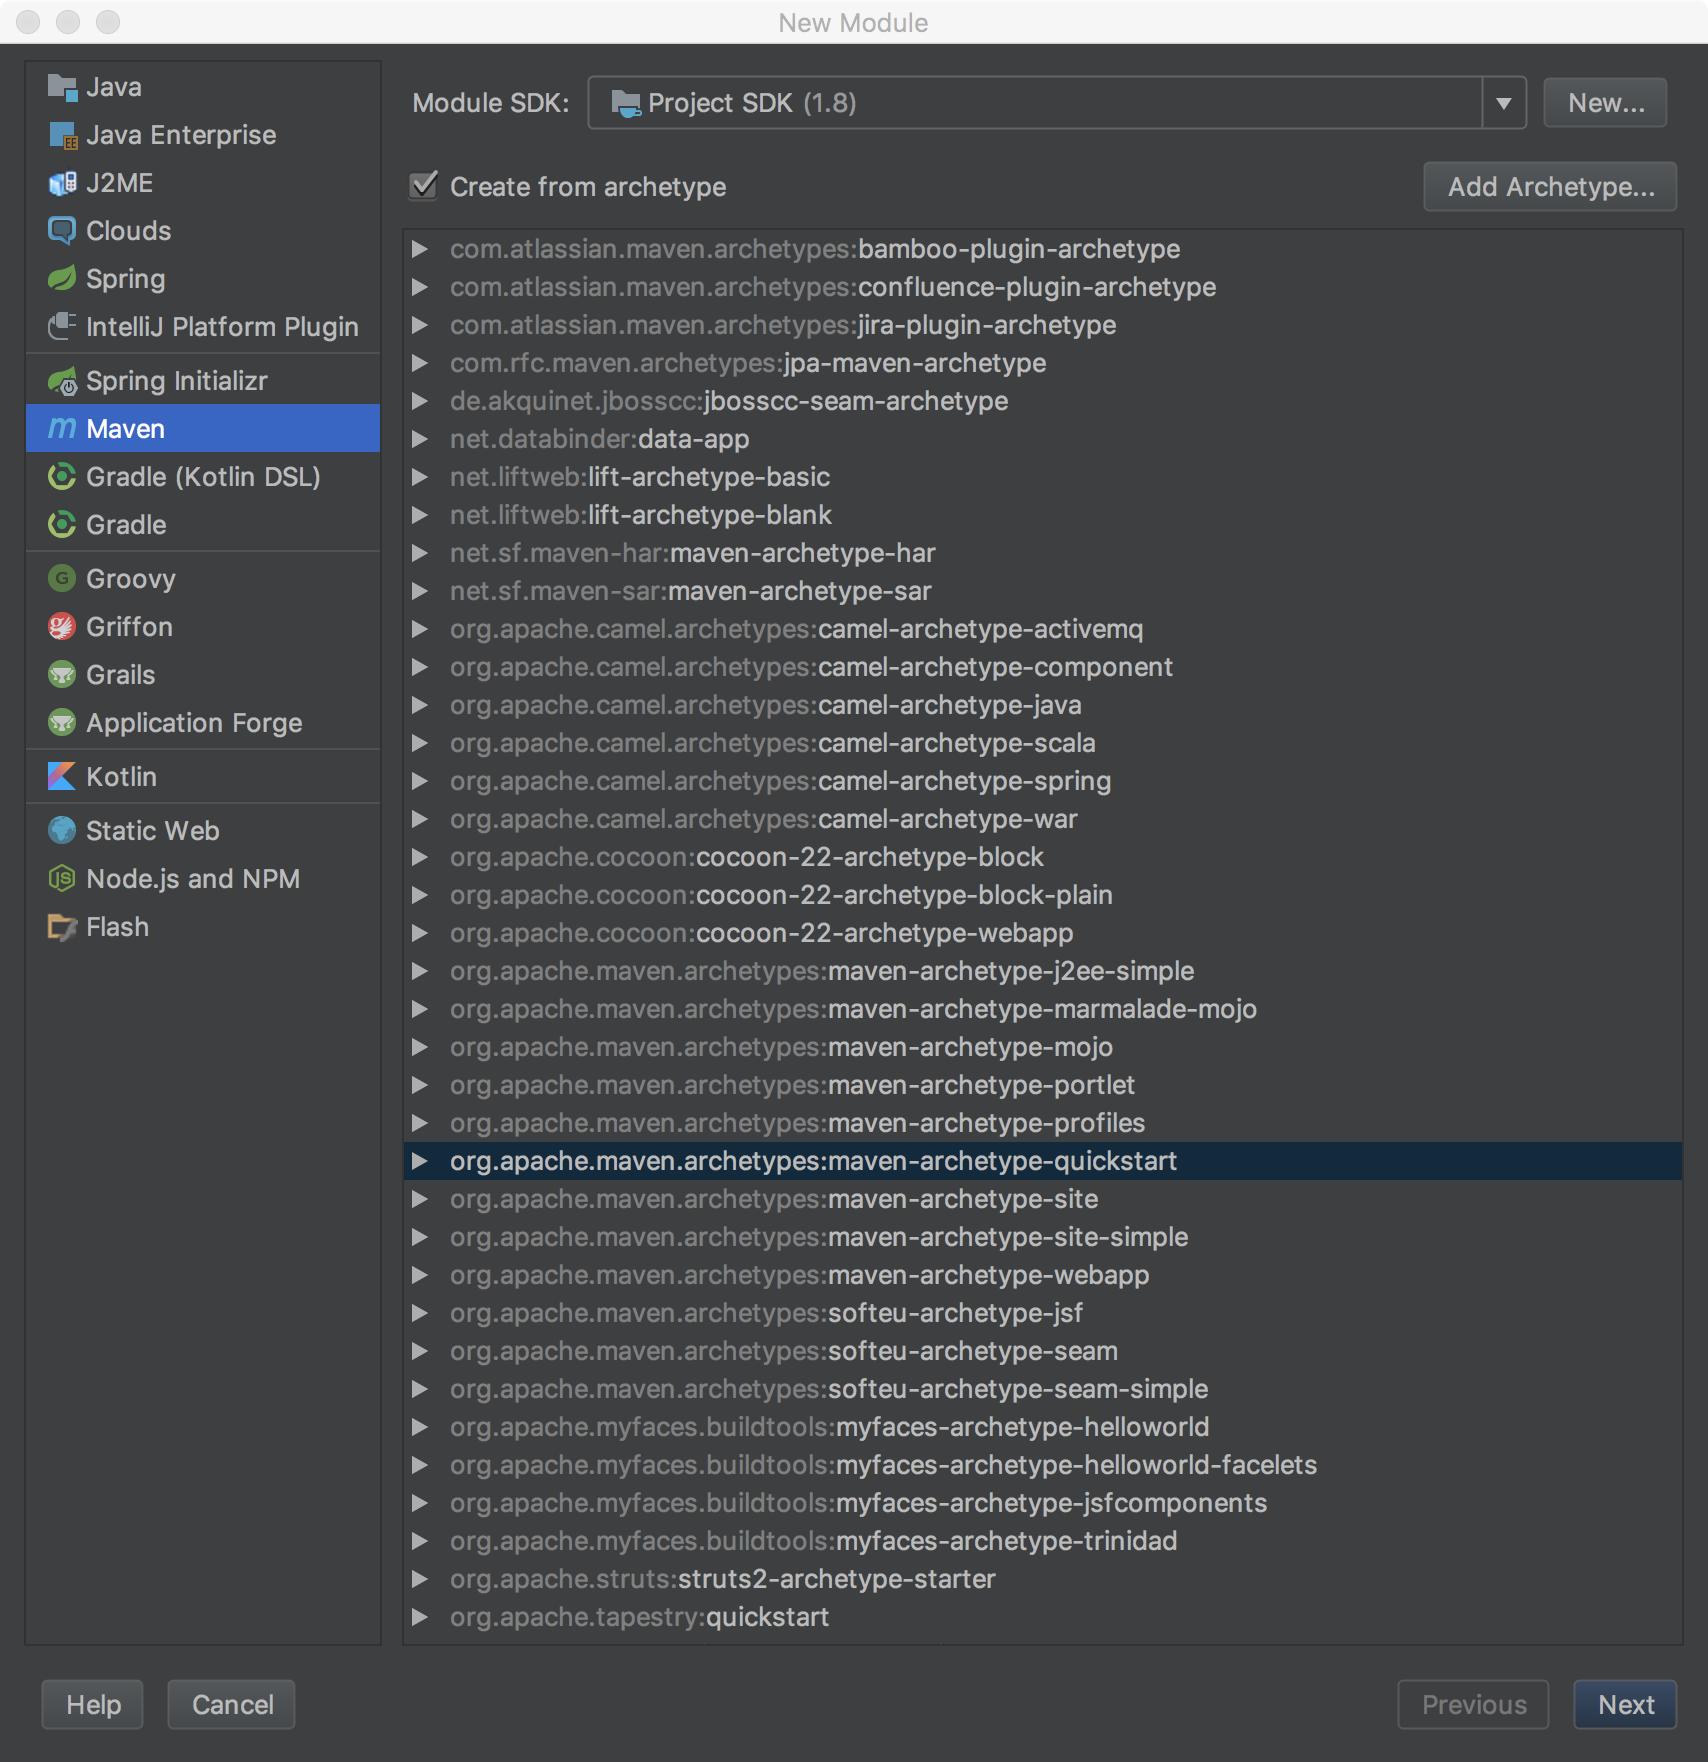Click the Groovy icon in module list
Viewport: 1708px width, 1762px height.
62,579
